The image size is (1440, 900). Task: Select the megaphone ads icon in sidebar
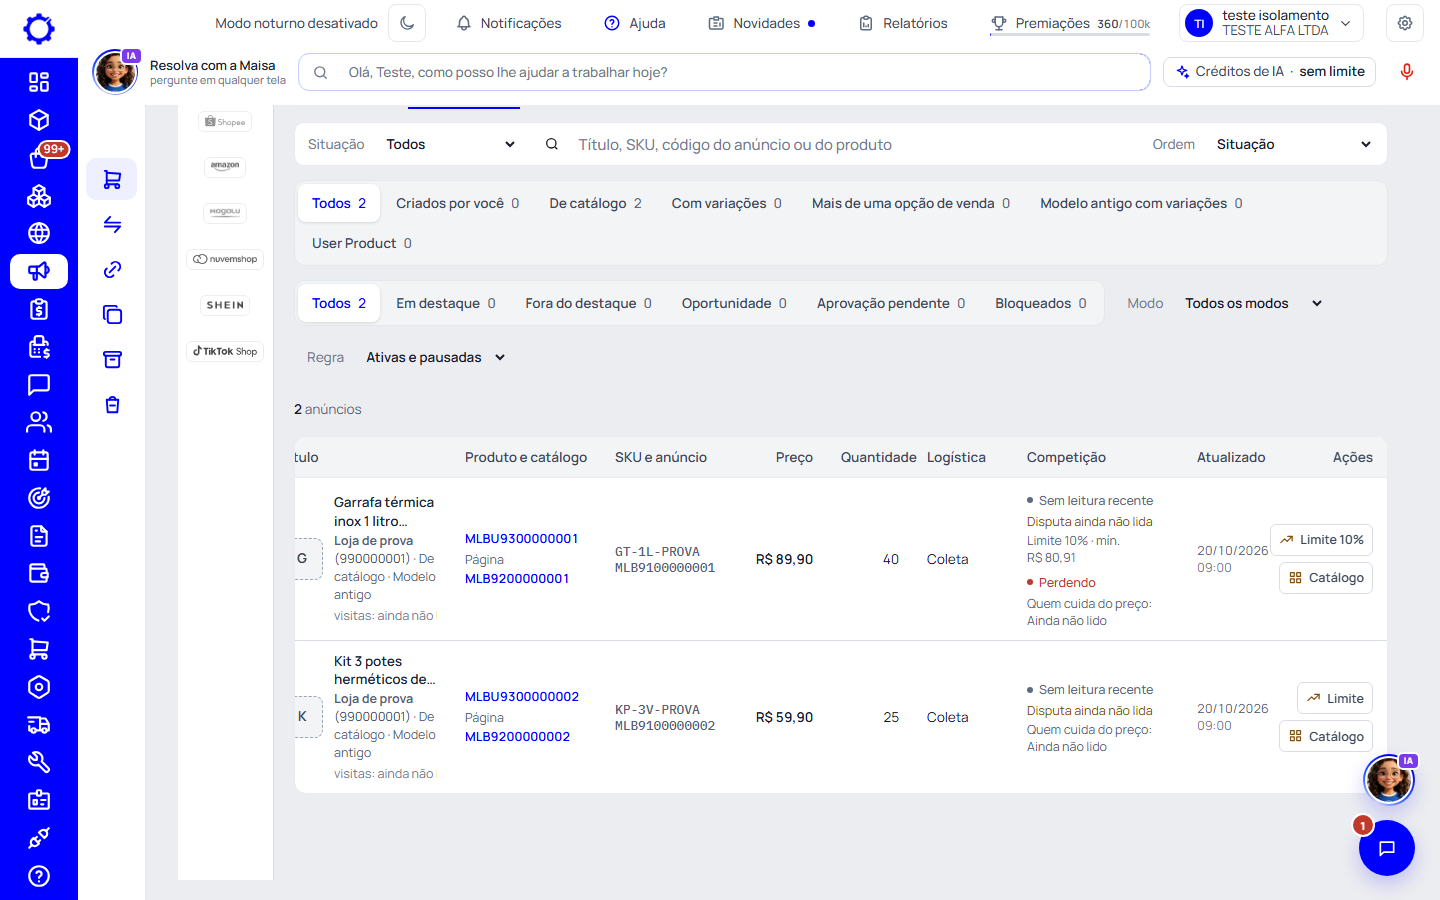point(39,271)
